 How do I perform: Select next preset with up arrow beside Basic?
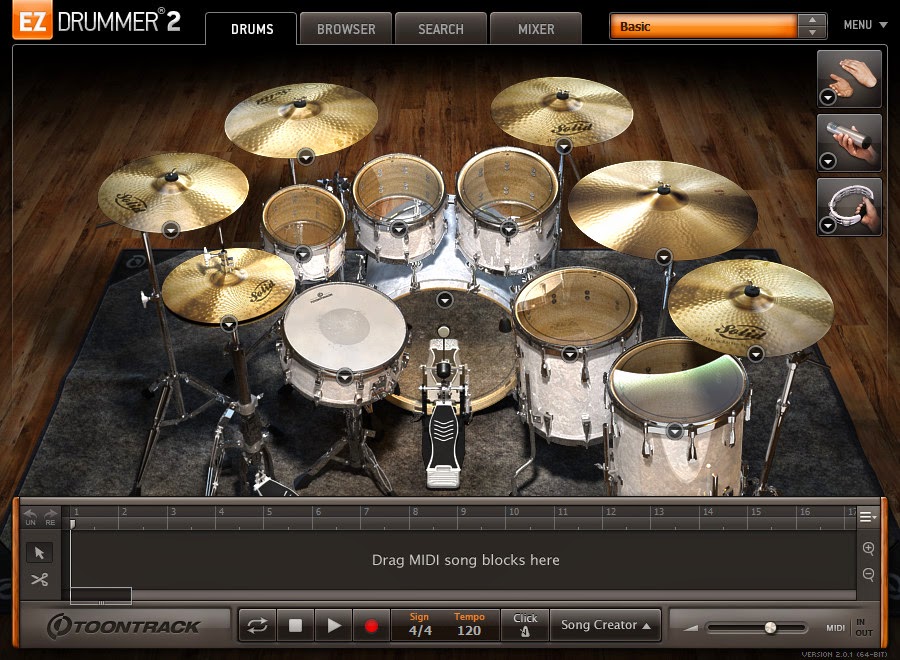812,20
